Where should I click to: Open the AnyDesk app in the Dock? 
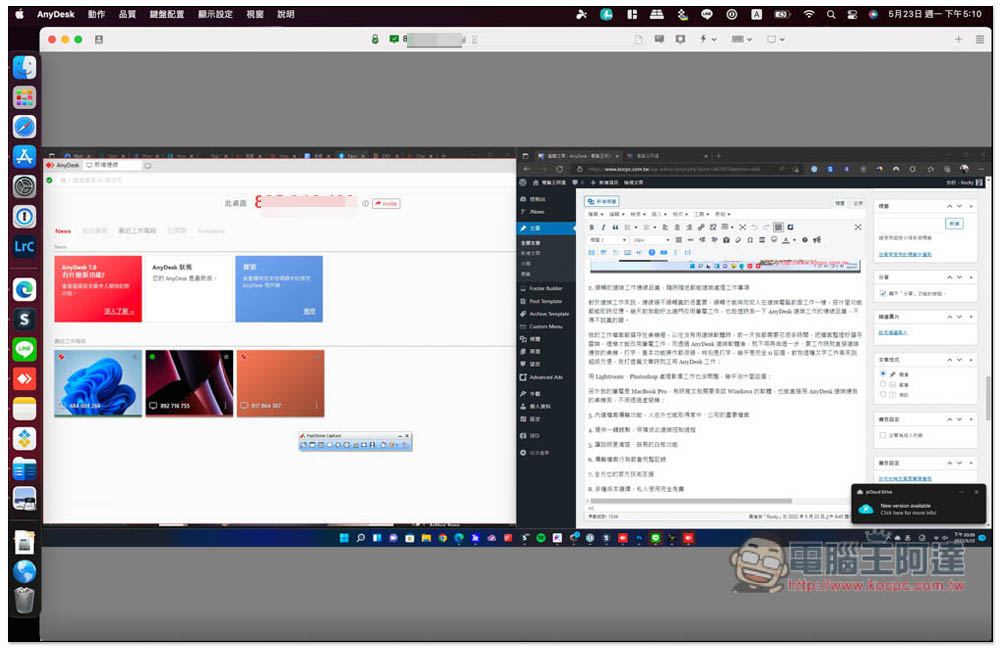coord(24,379)
